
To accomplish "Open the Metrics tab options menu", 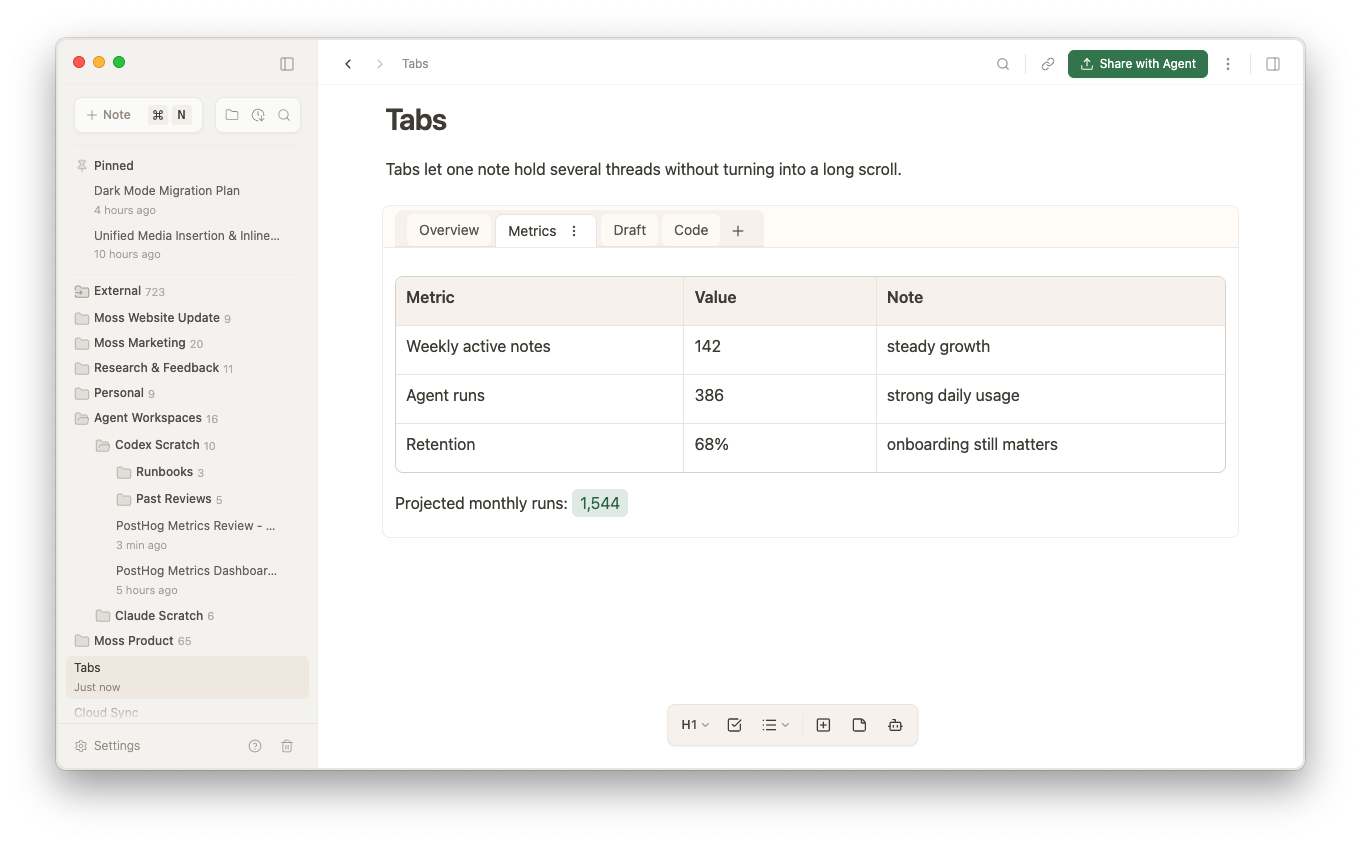I will 574,230.
